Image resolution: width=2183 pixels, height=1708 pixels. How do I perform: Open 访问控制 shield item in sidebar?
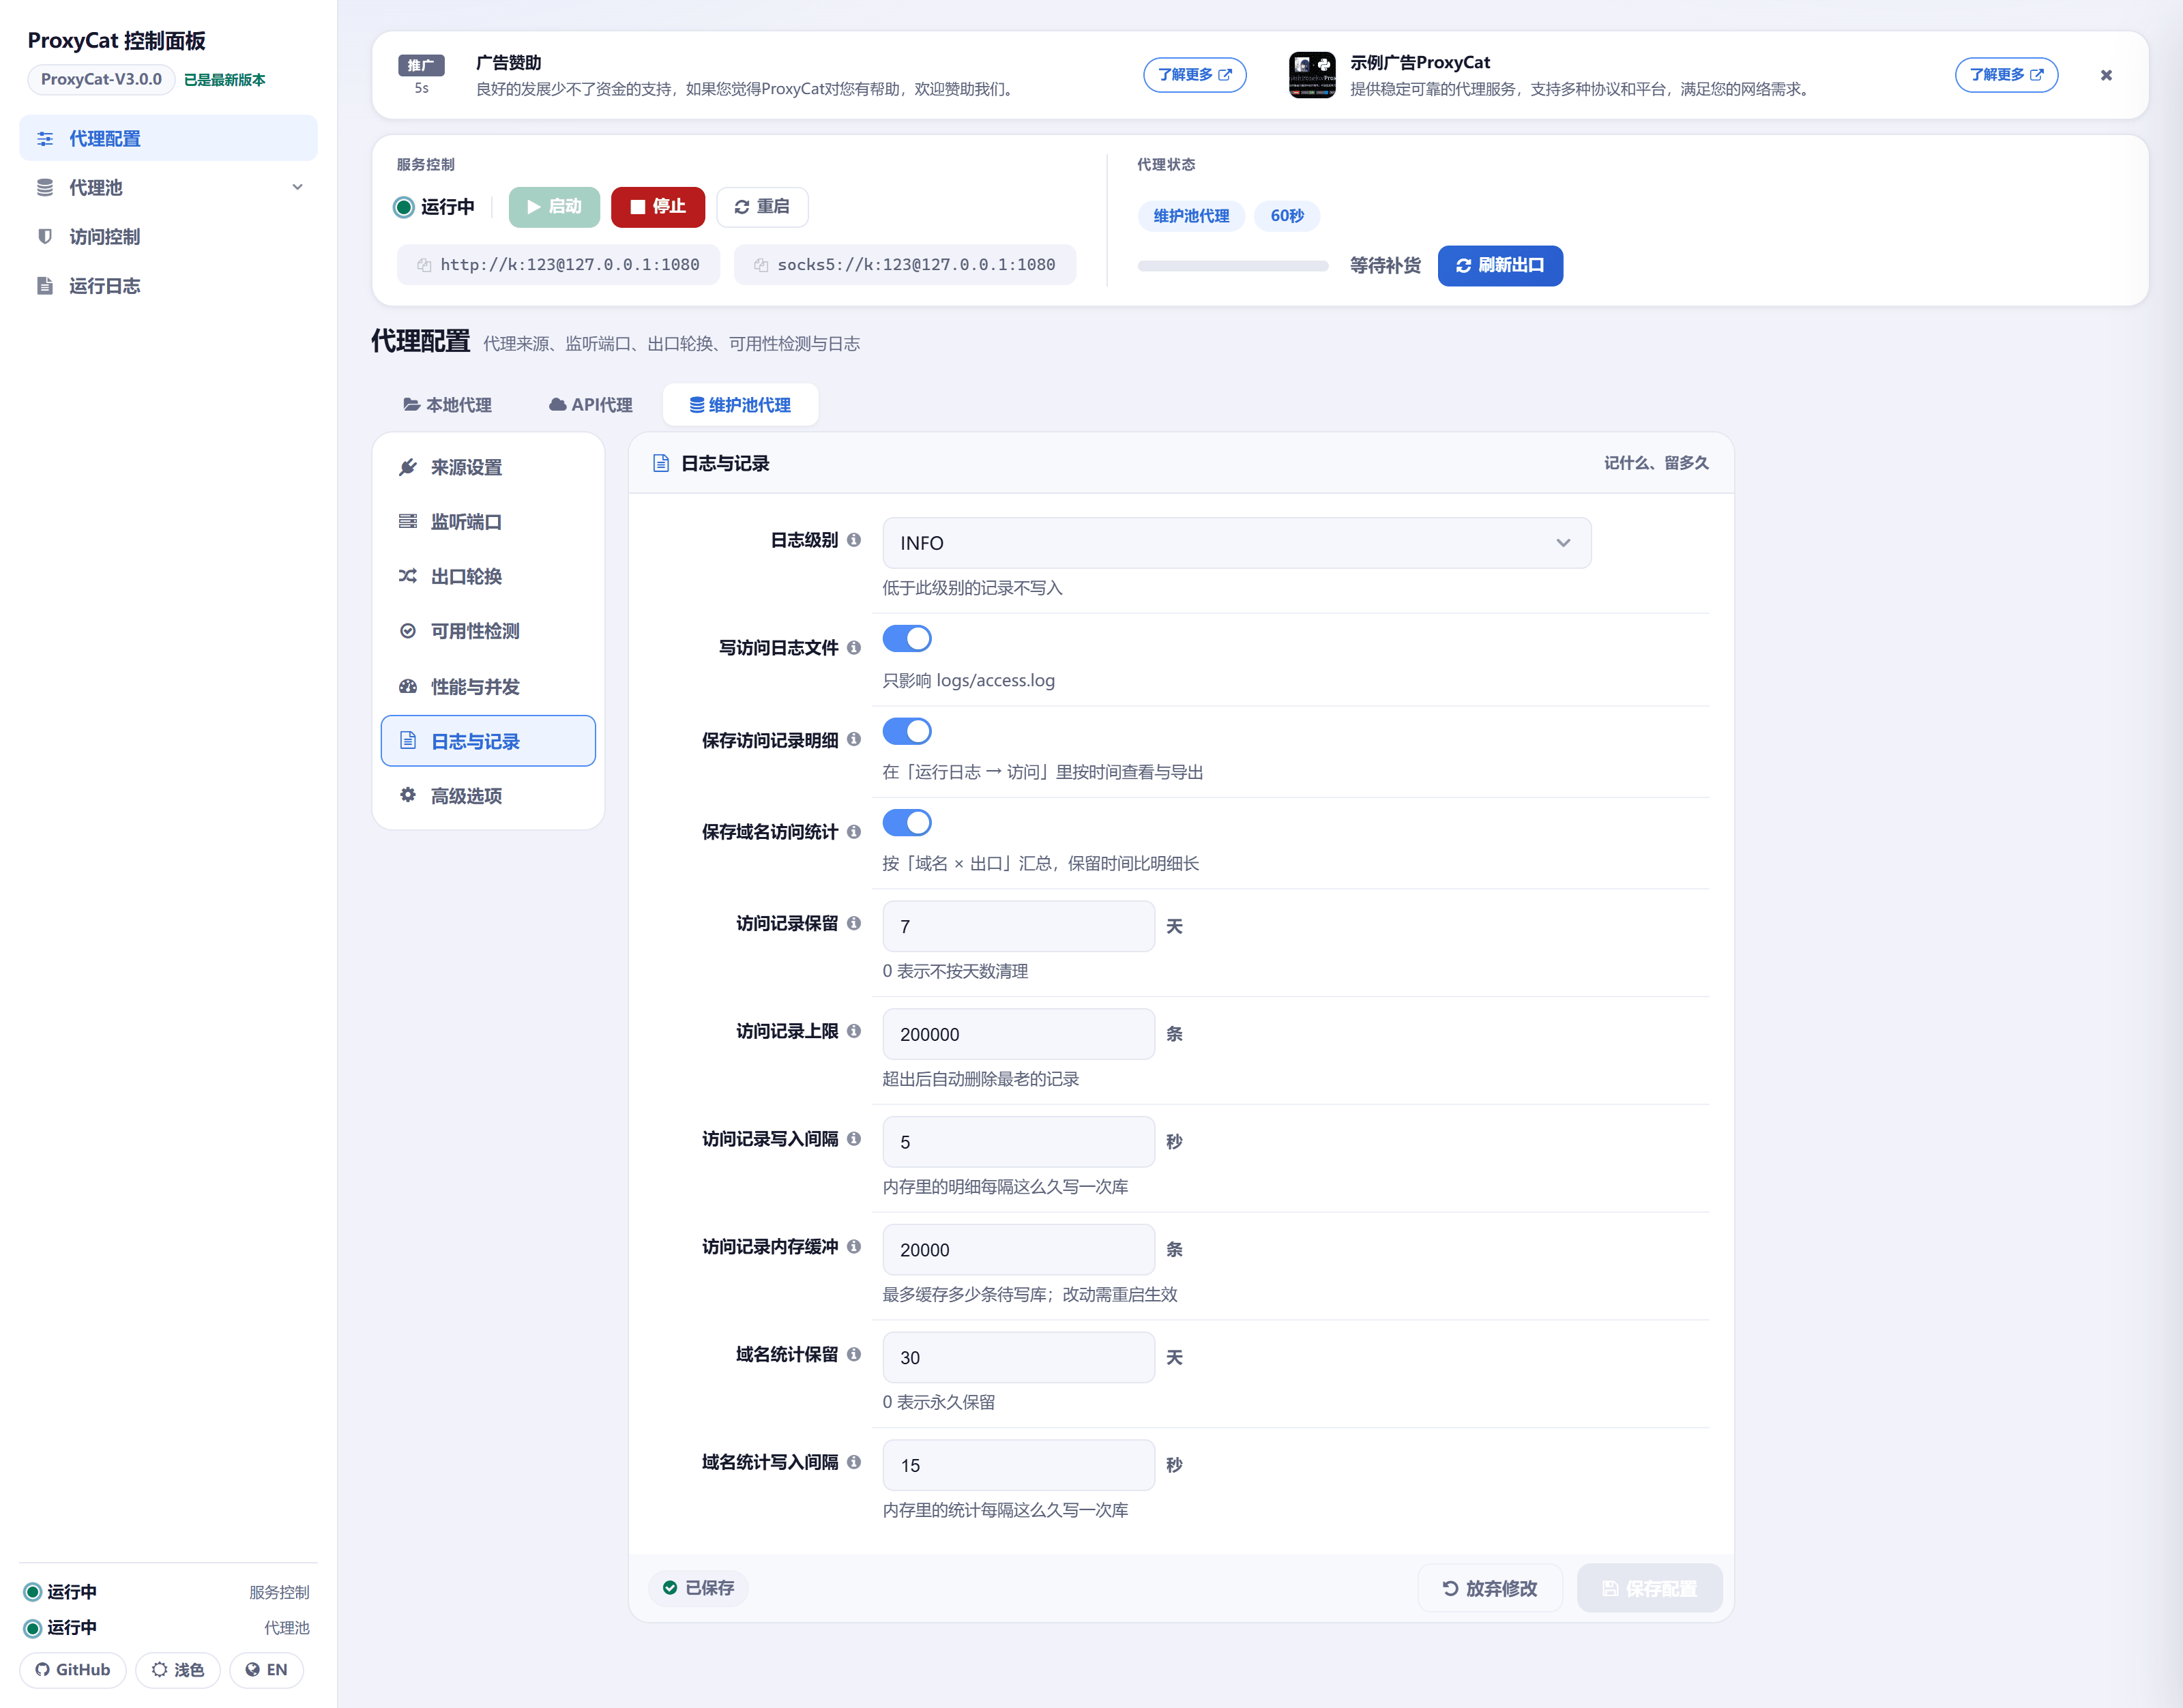[168, 237]
